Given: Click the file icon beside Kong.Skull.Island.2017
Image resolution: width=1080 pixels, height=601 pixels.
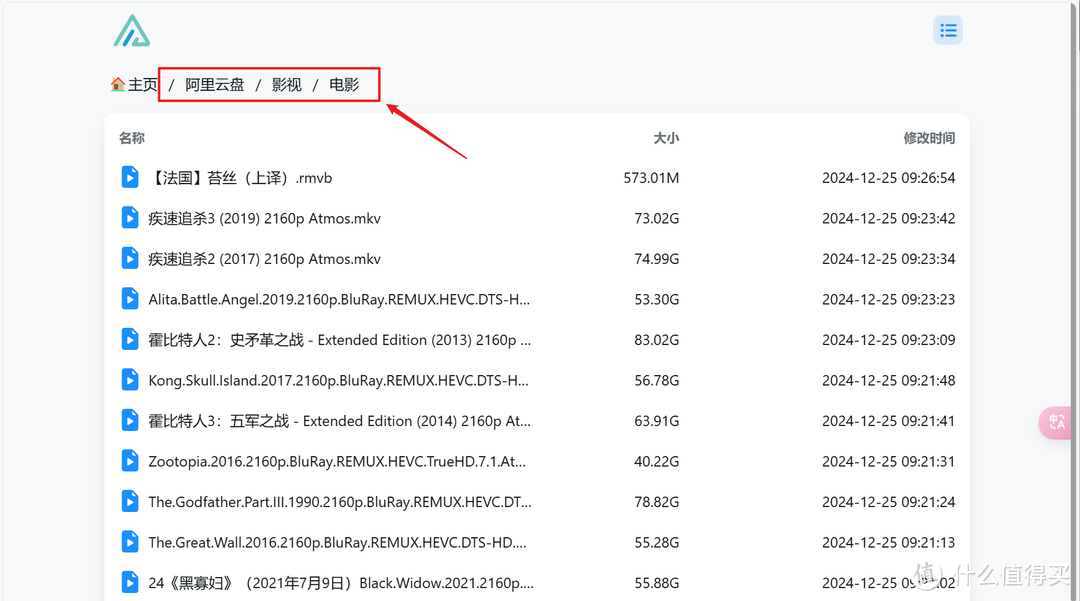Looking at the screenshot, I should [x=129, y=379].
